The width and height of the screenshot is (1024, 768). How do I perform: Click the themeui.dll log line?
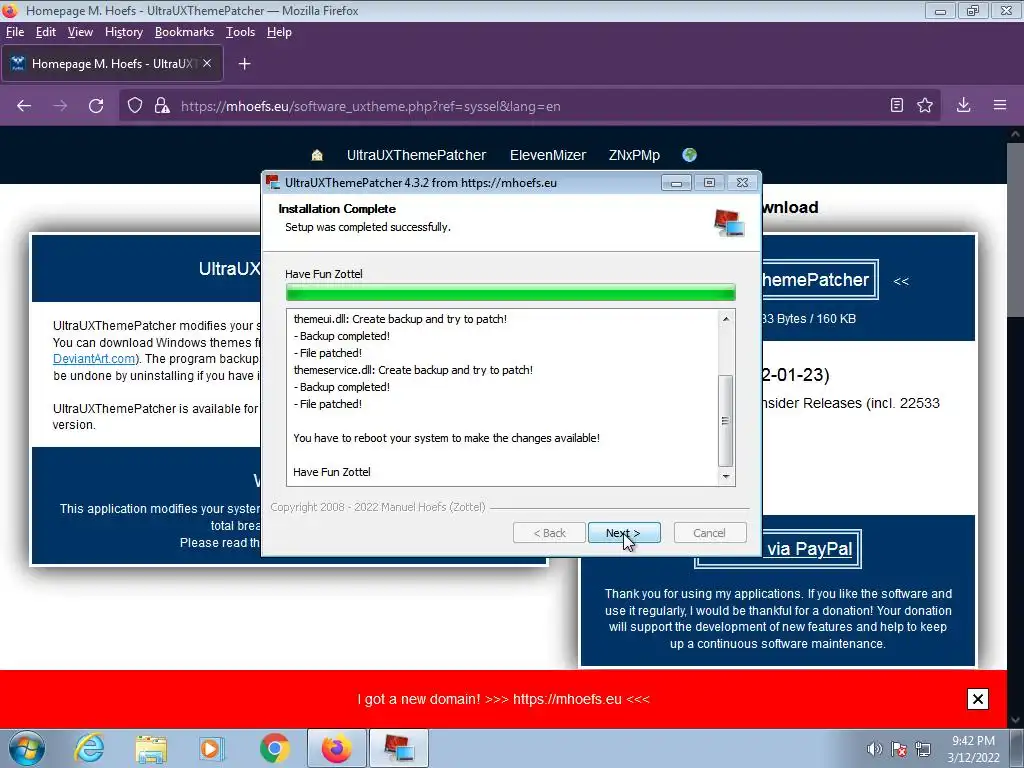click(400, 319)
